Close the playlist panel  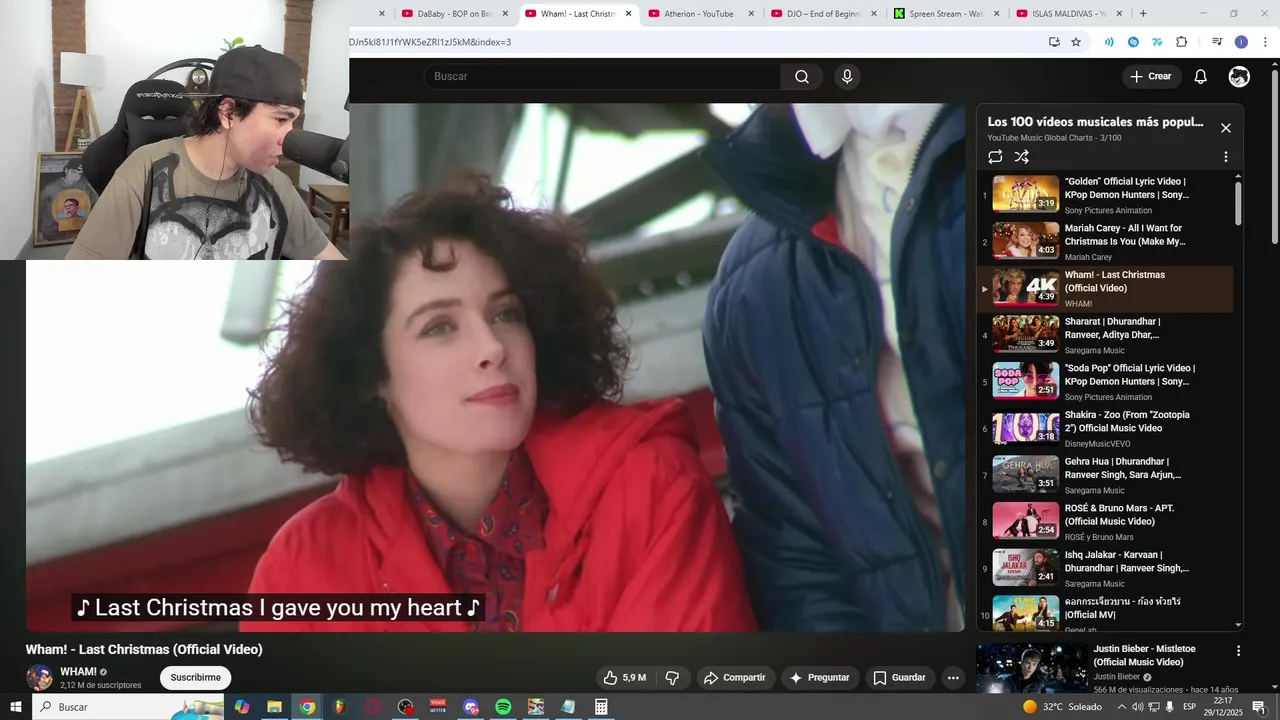1226,128
